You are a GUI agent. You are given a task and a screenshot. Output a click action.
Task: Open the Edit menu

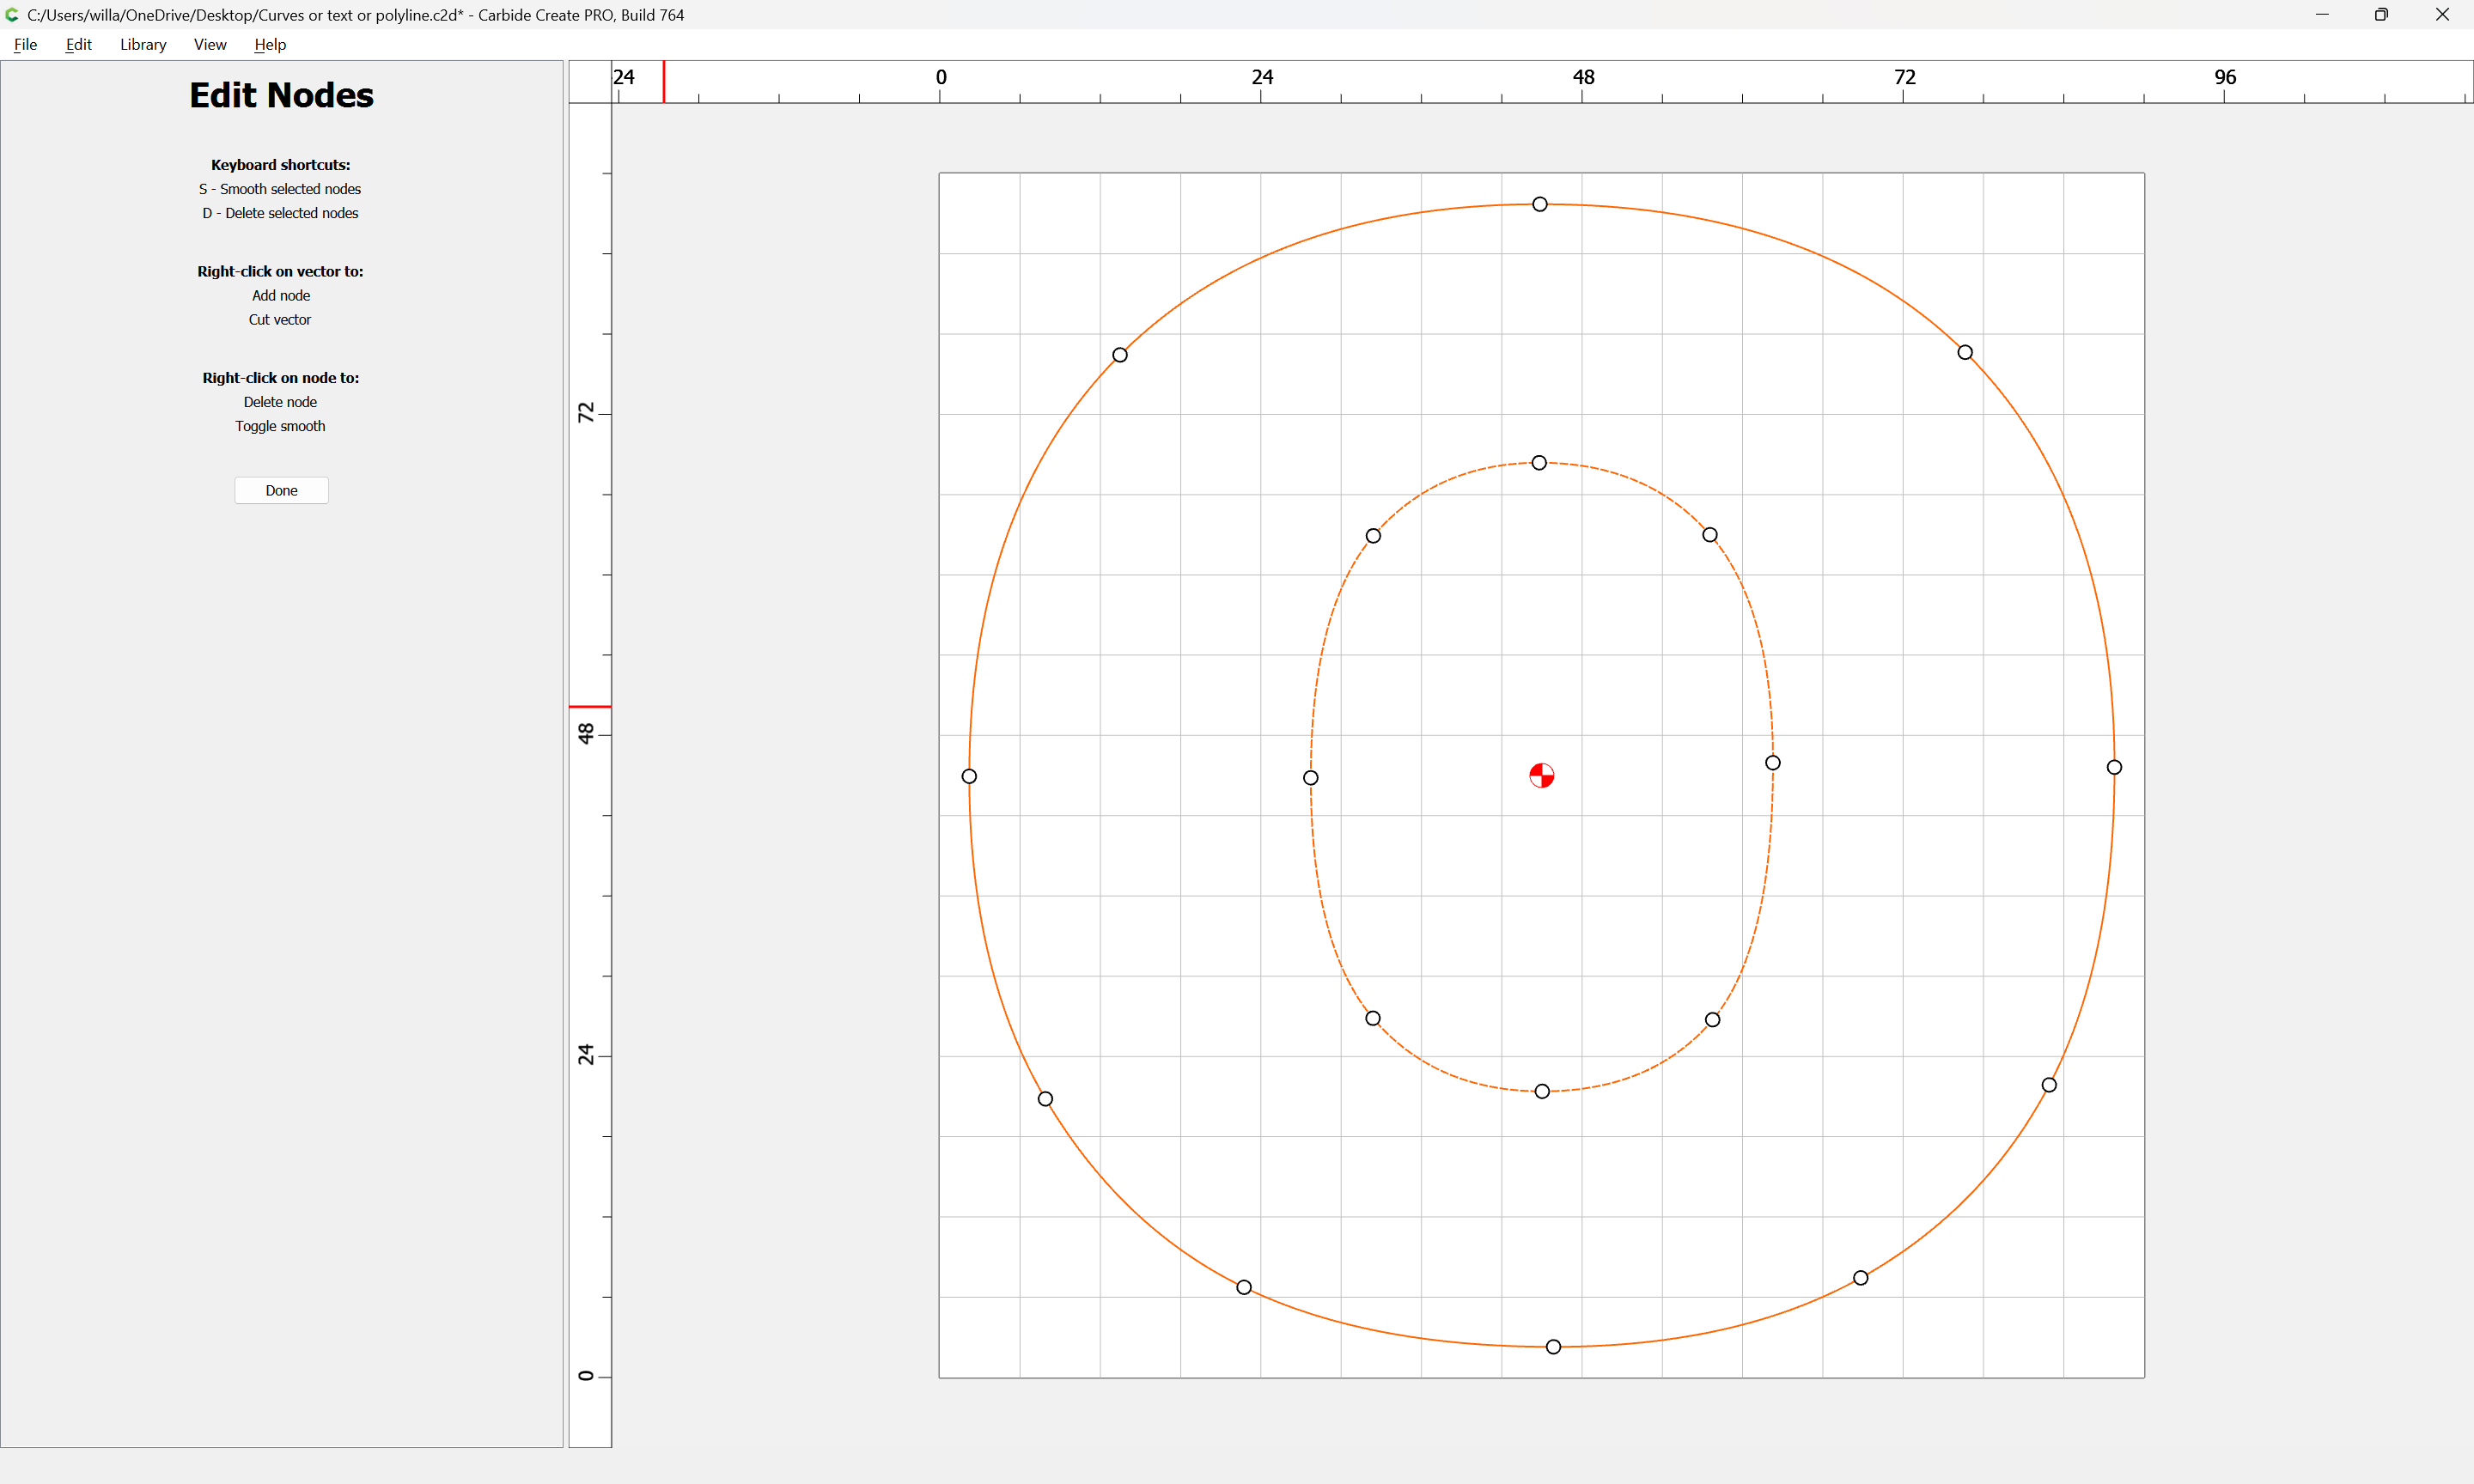pyautogui.click(x=78, y=45)
